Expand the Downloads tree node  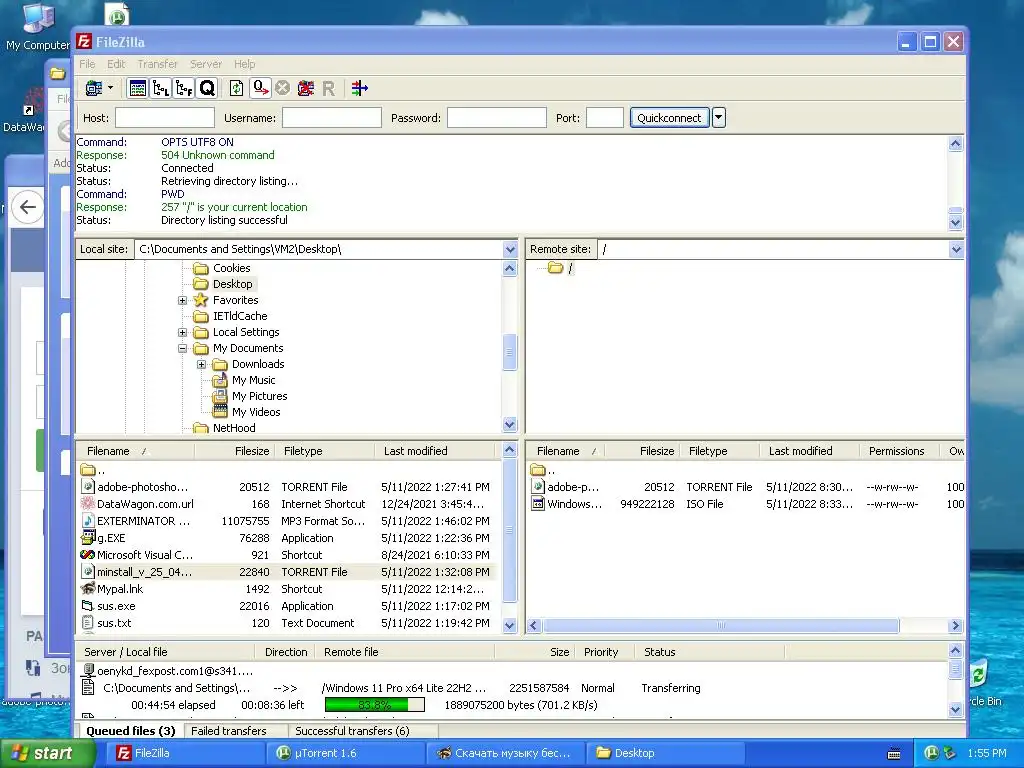point(202,364)
